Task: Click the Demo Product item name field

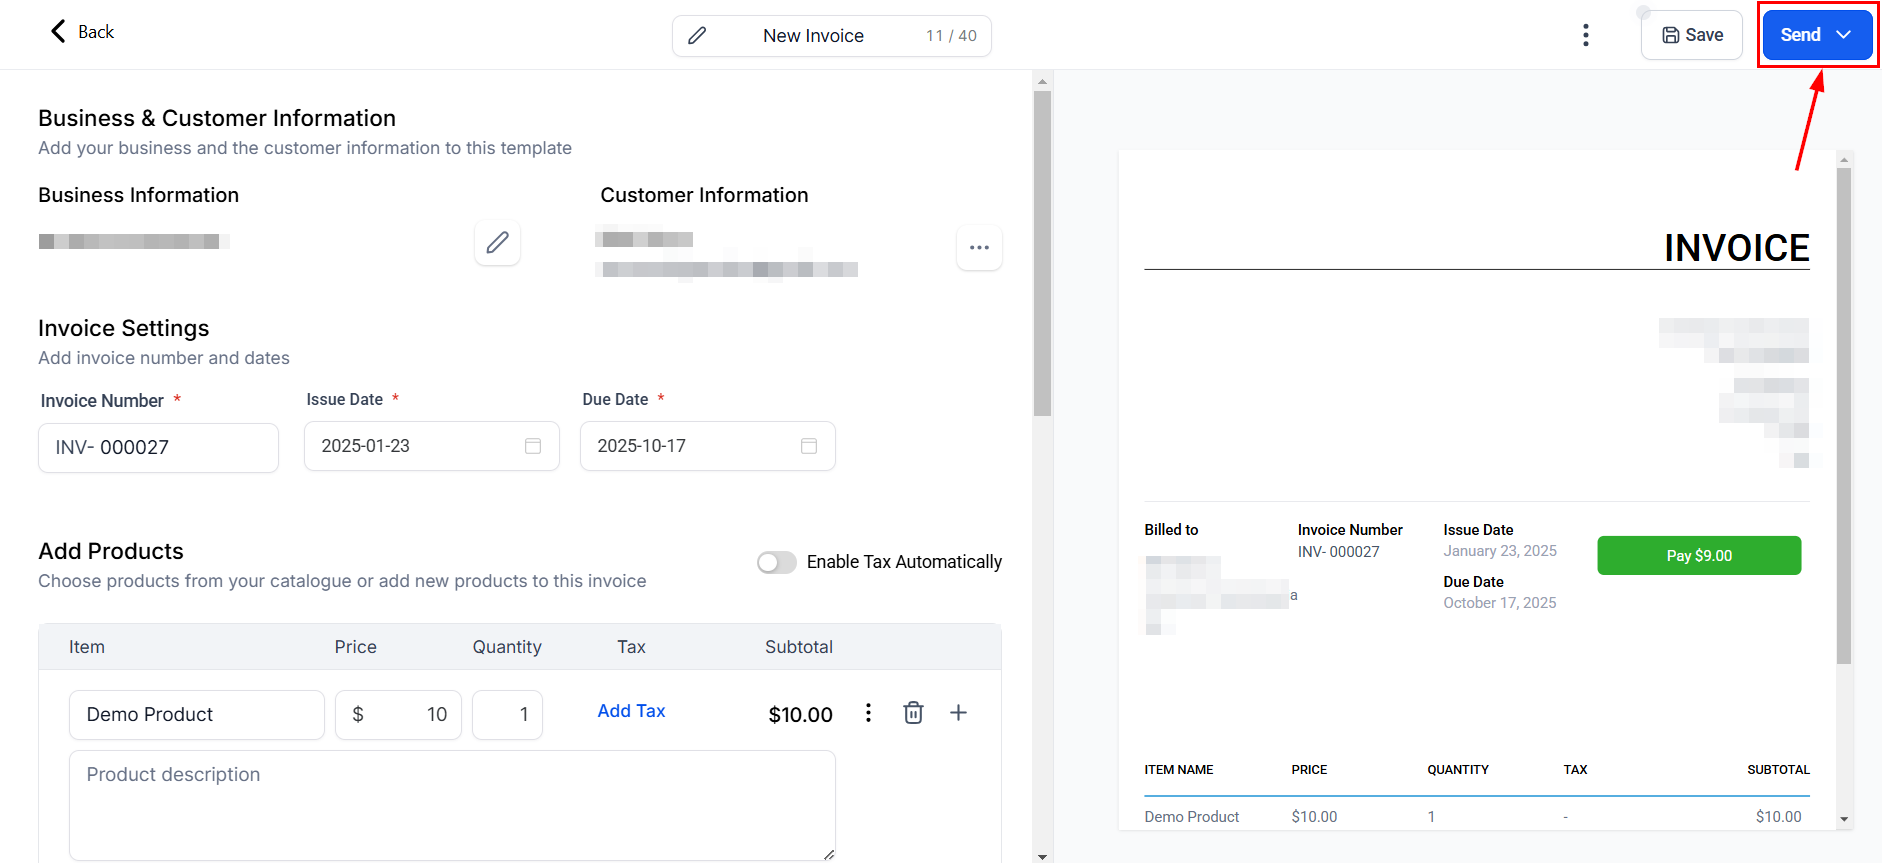Action: click(197, 715)
